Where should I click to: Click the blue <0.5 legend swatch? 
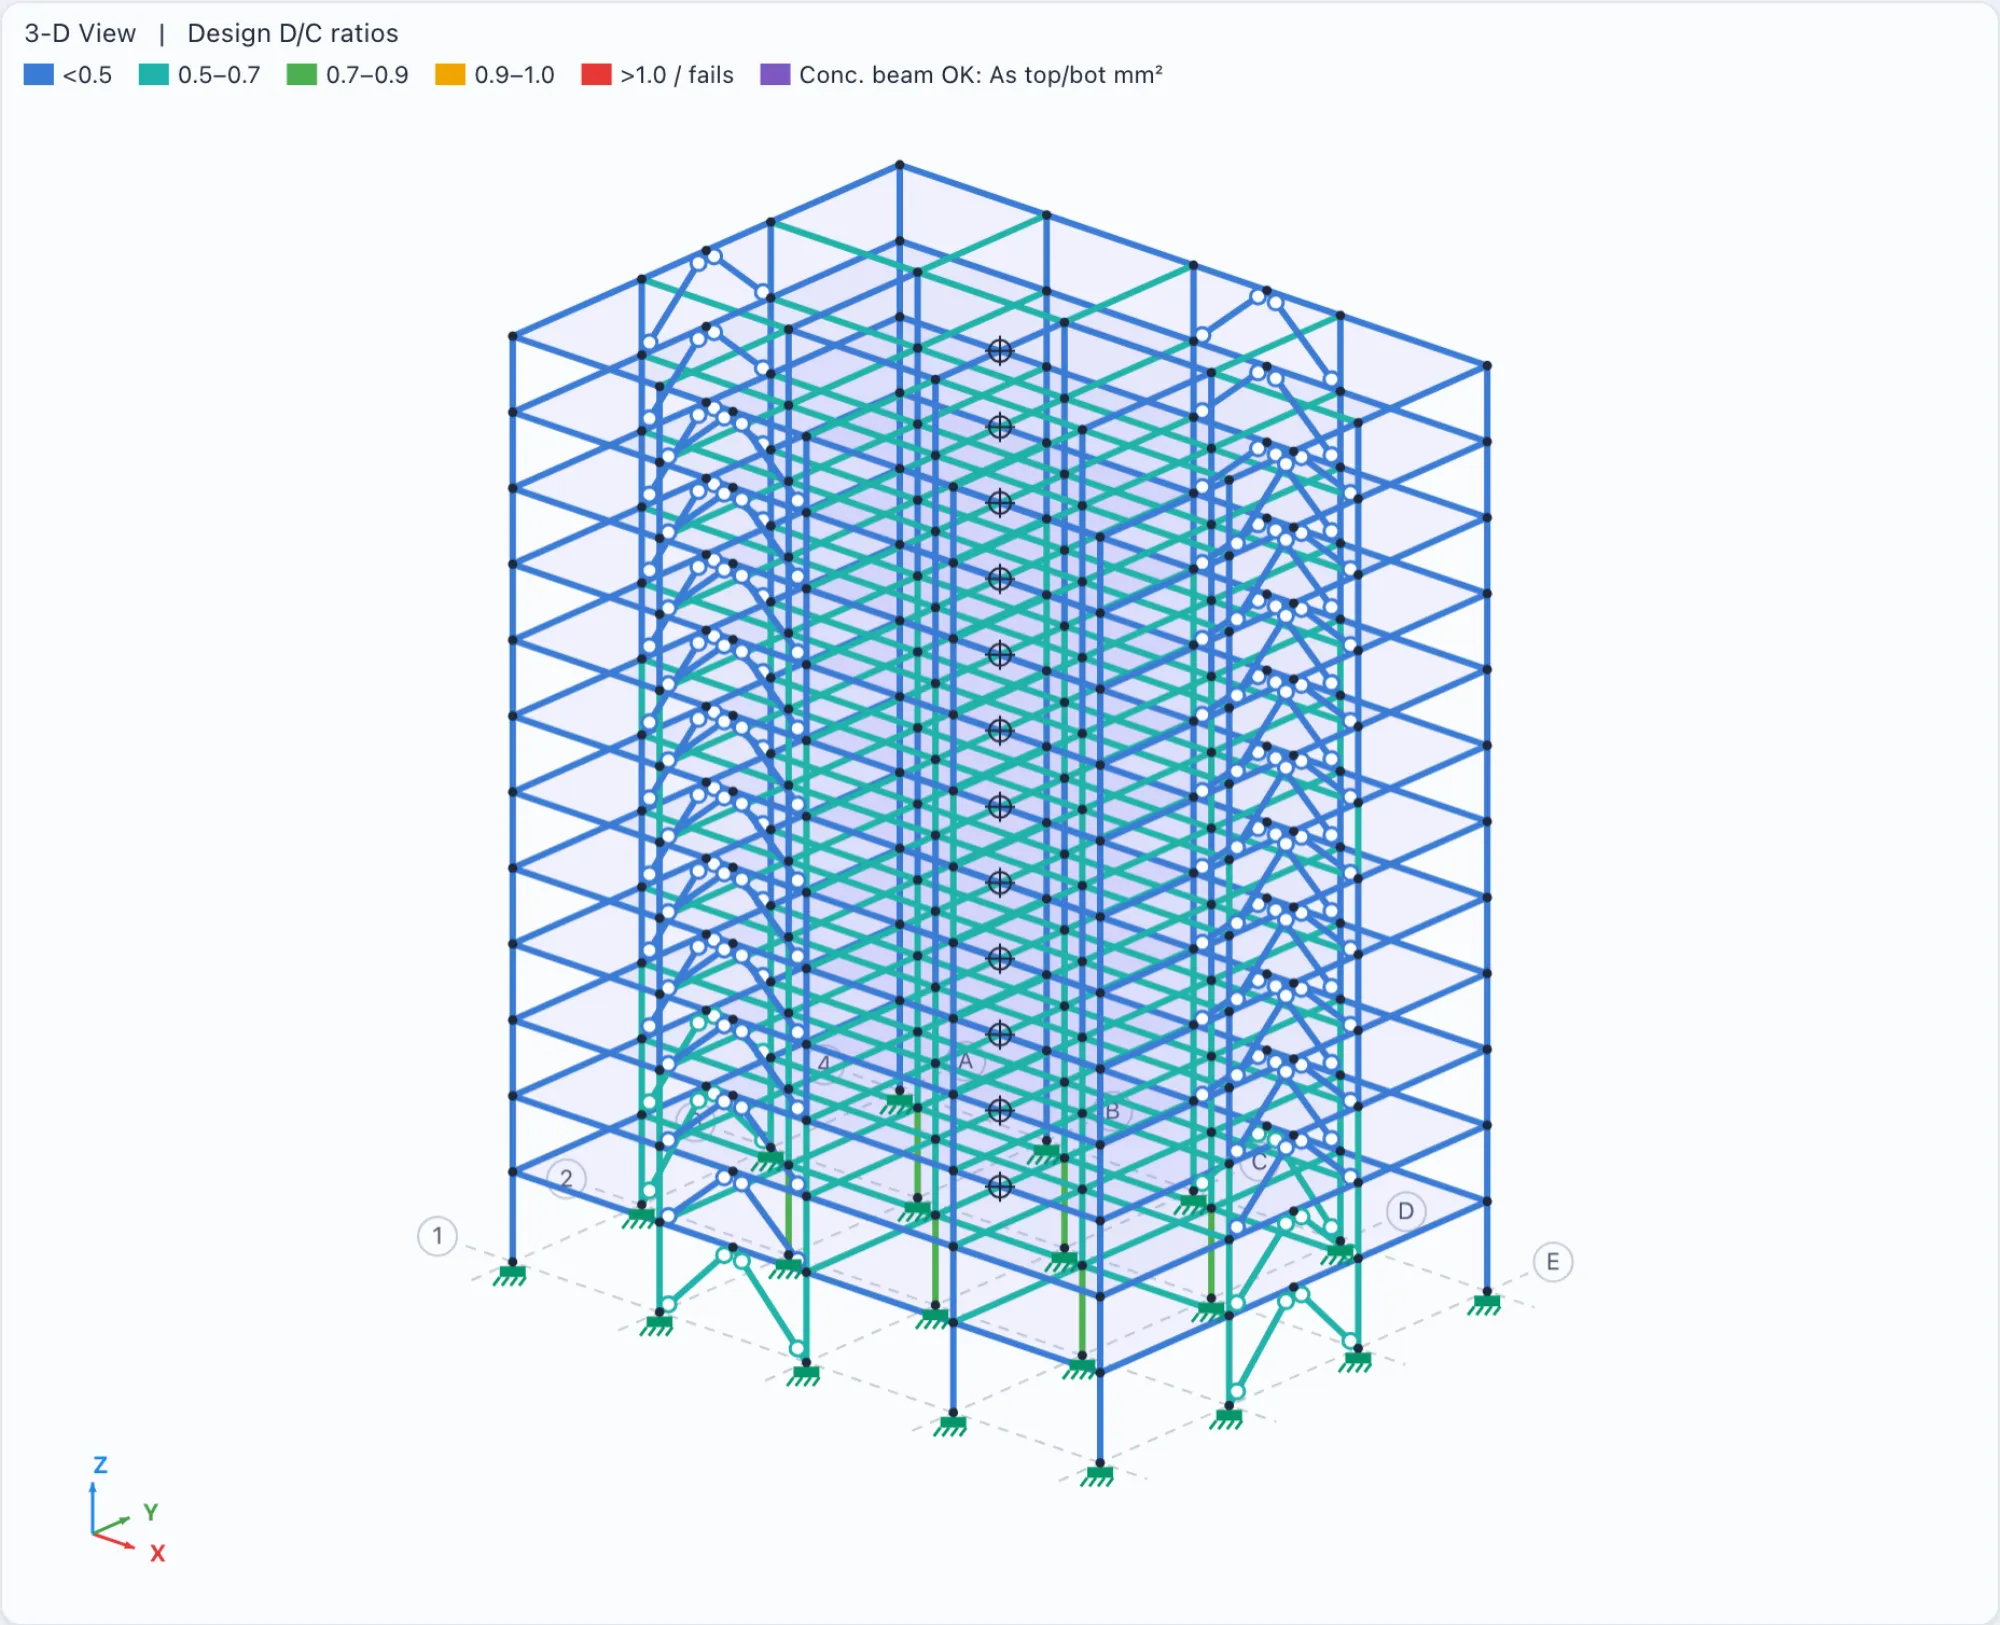click(38, 75)
